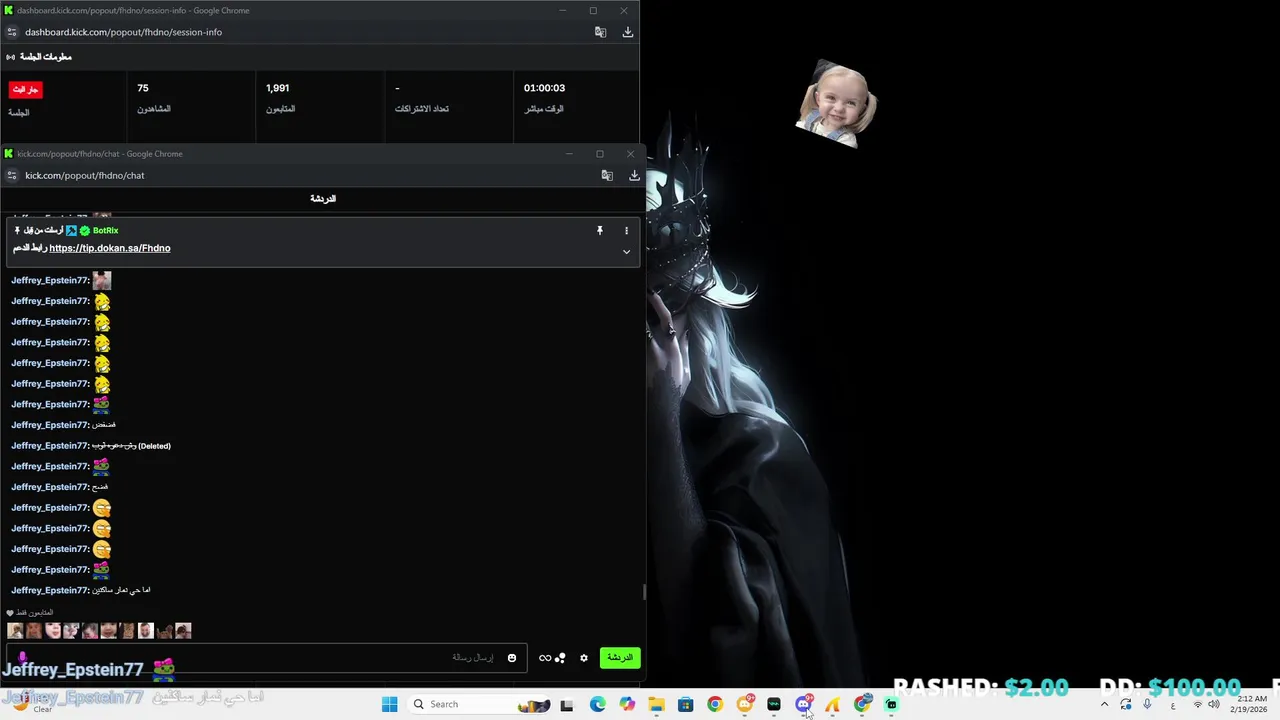Click the chat scrollbar thumb
Image resolution: width=1280 pixels, height=720 pixels.
(644, 592)
